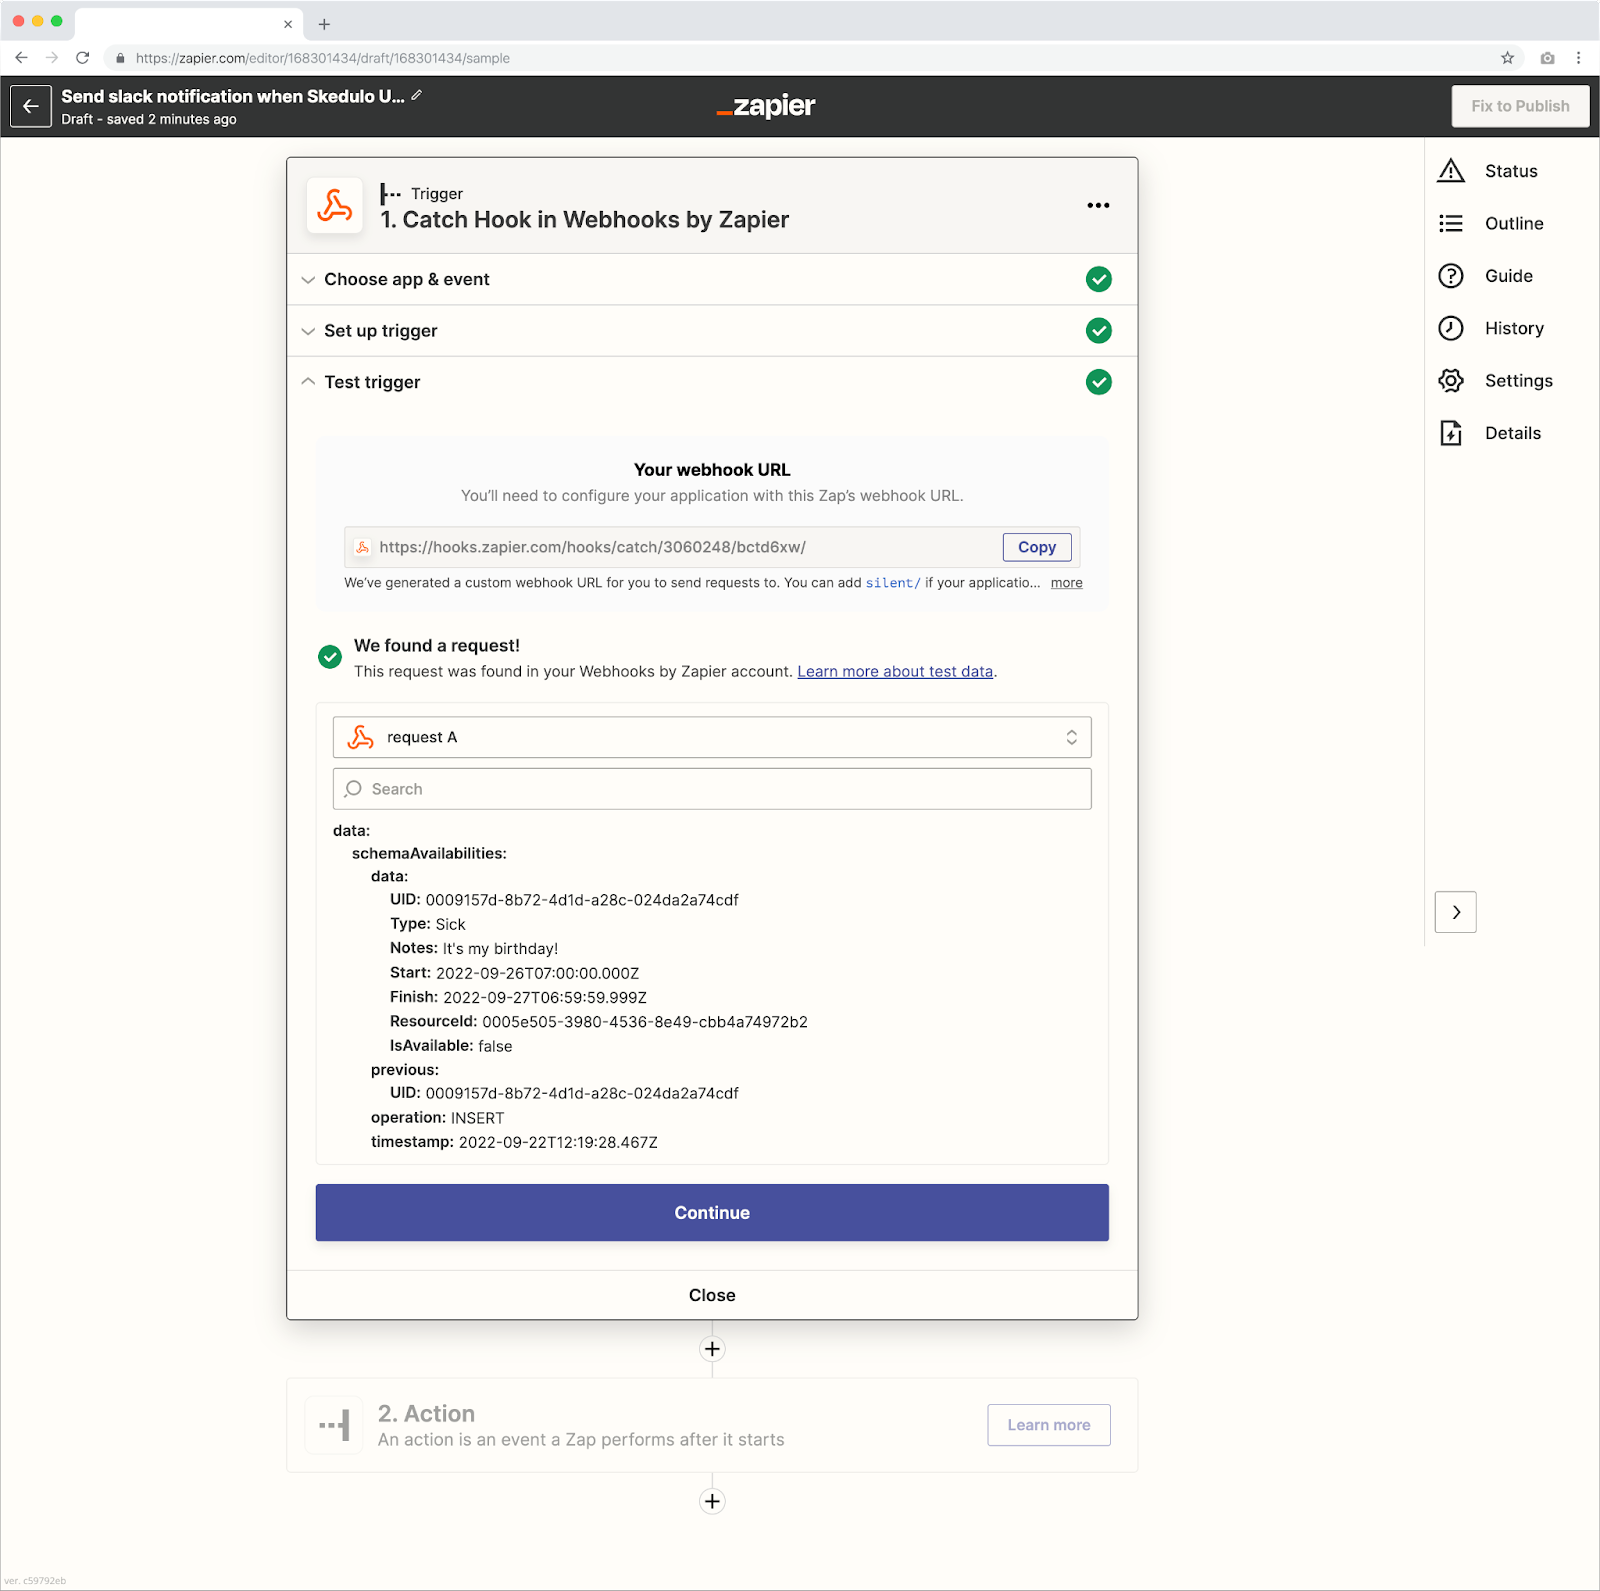Screen dimensions: 1600x1591
Task: Copy the webhook URL
Action: click(x=1037, y=547)
